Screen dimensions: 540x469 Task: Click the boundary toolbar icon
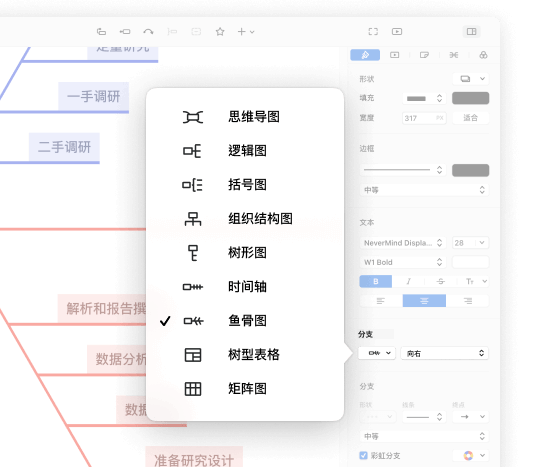(x=196, y=32)
